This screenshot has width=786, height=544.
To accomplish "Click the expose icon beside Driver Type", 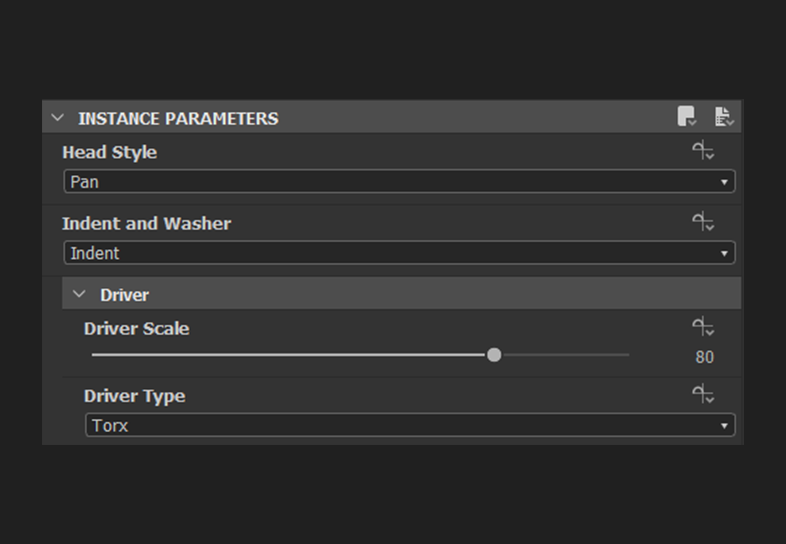I will click(x=703, y=396).
